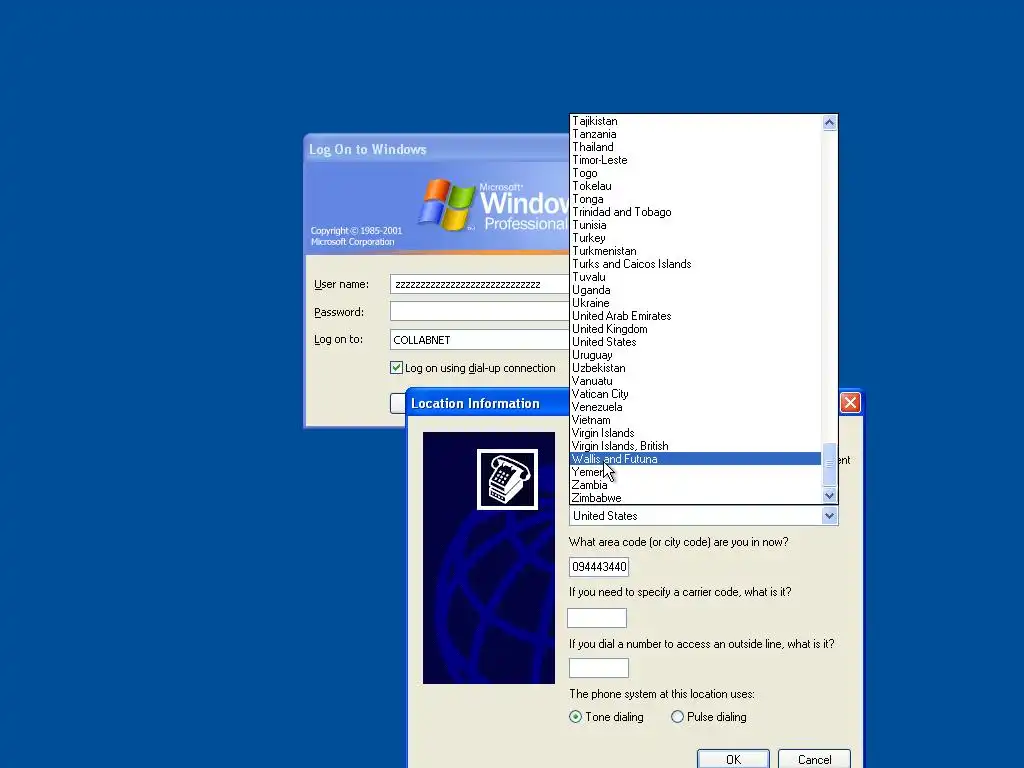Click the telephone icon in Location Information
Viewport: 1024px width, 768px height.
point(507,479)
